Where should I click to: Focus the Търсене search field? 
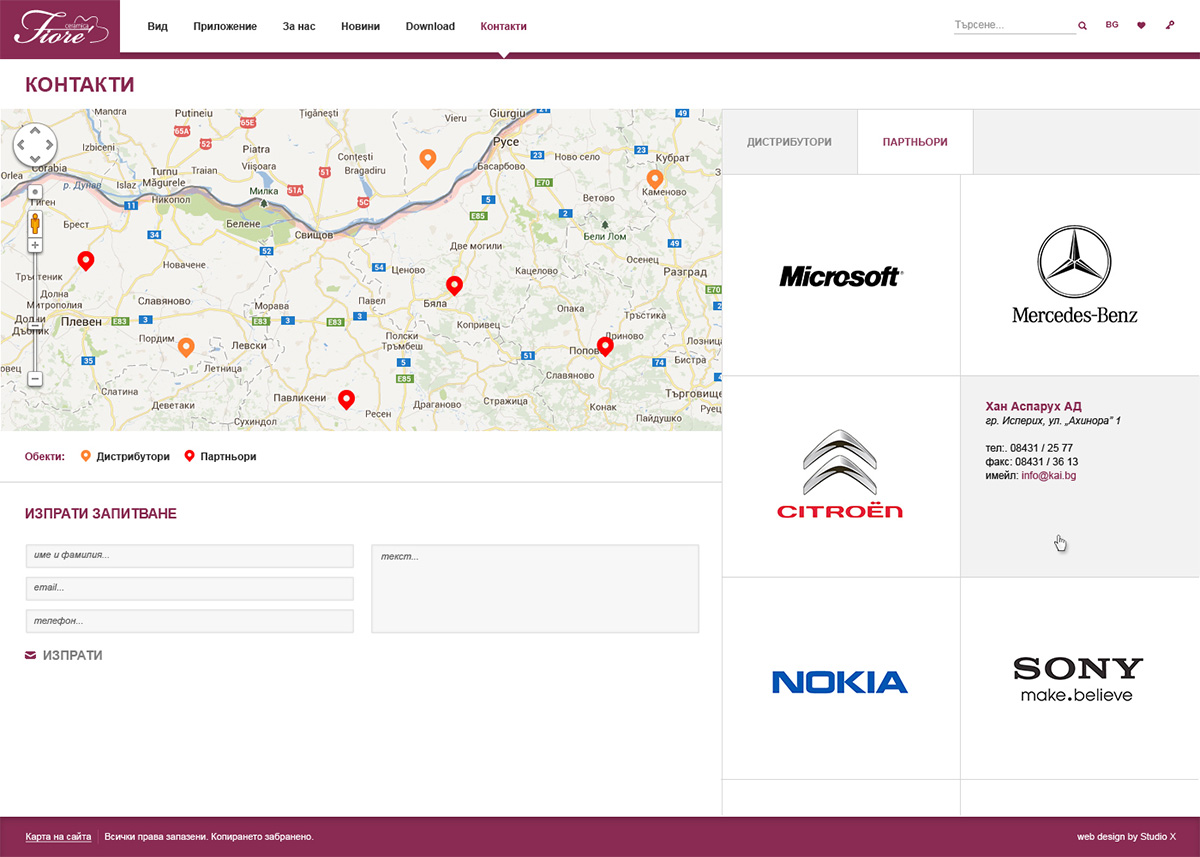click(x=1014, y=26)
